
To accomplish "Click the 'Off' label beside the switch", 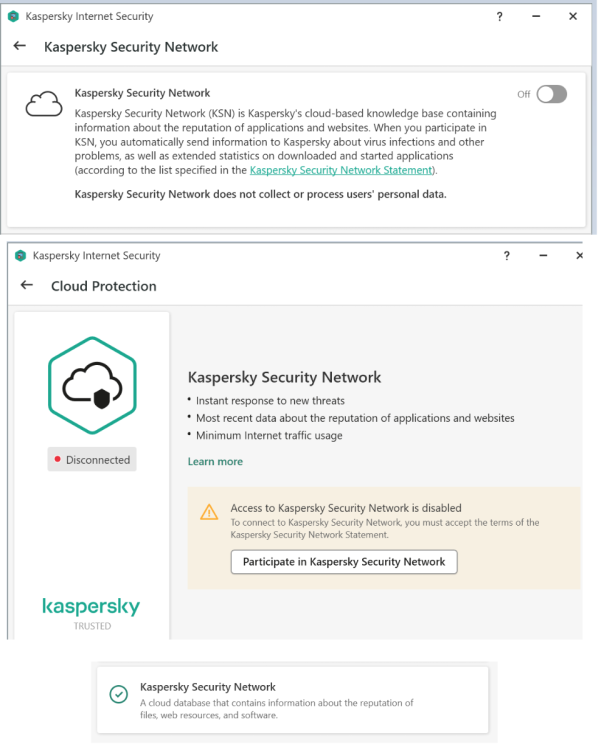I will (x=524, y=94).
